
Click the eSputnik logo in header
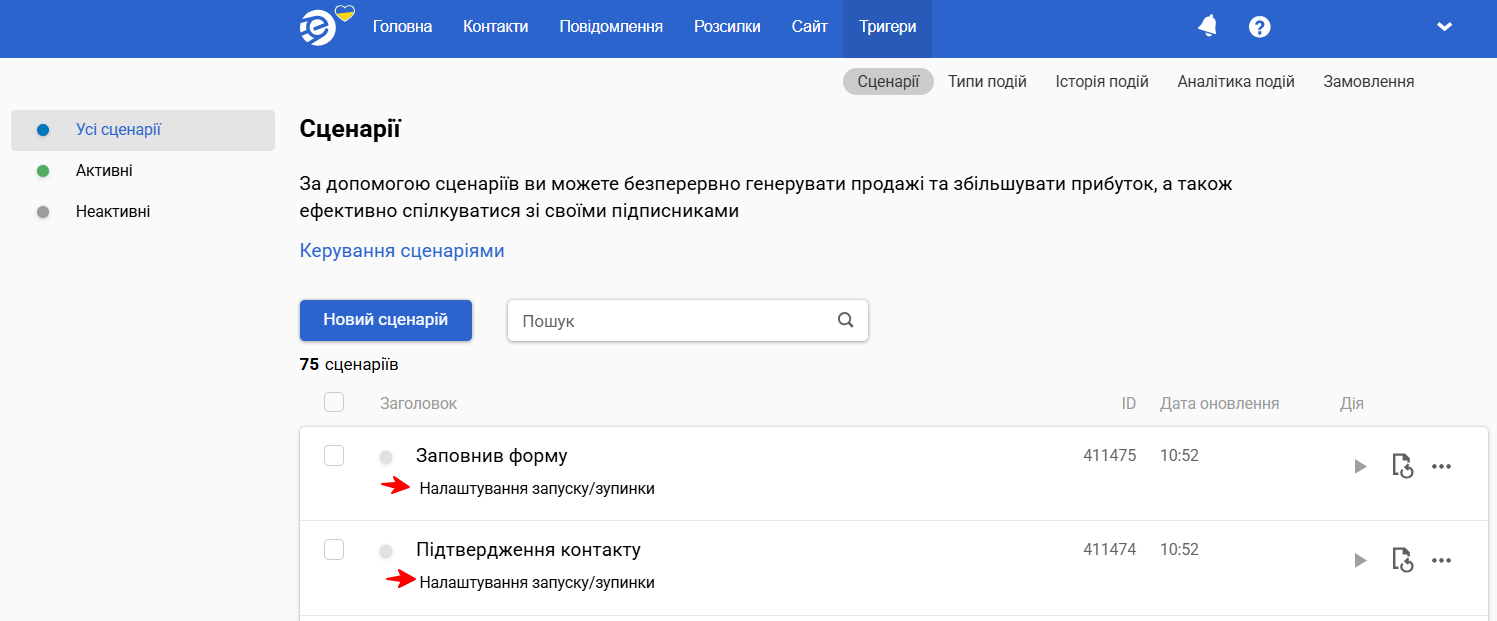click(326, 26)
